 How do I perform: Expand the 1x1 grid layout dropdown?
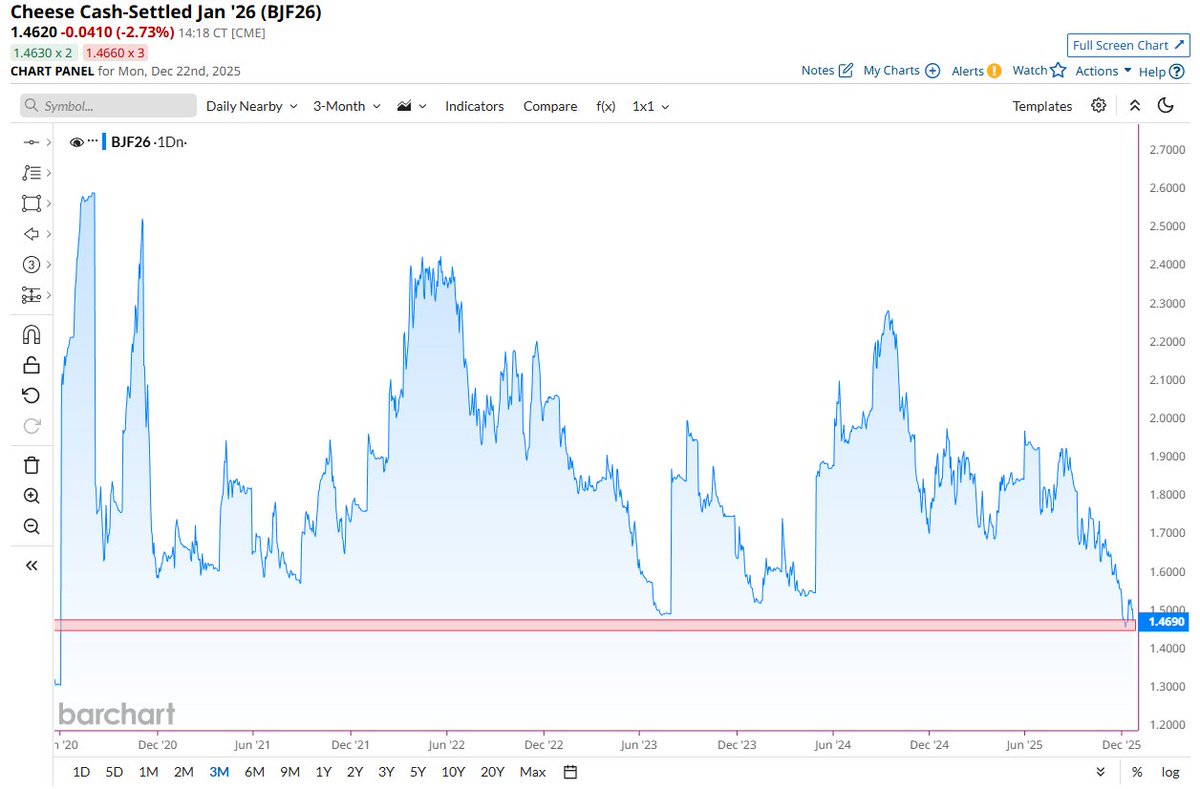(651, 106)
